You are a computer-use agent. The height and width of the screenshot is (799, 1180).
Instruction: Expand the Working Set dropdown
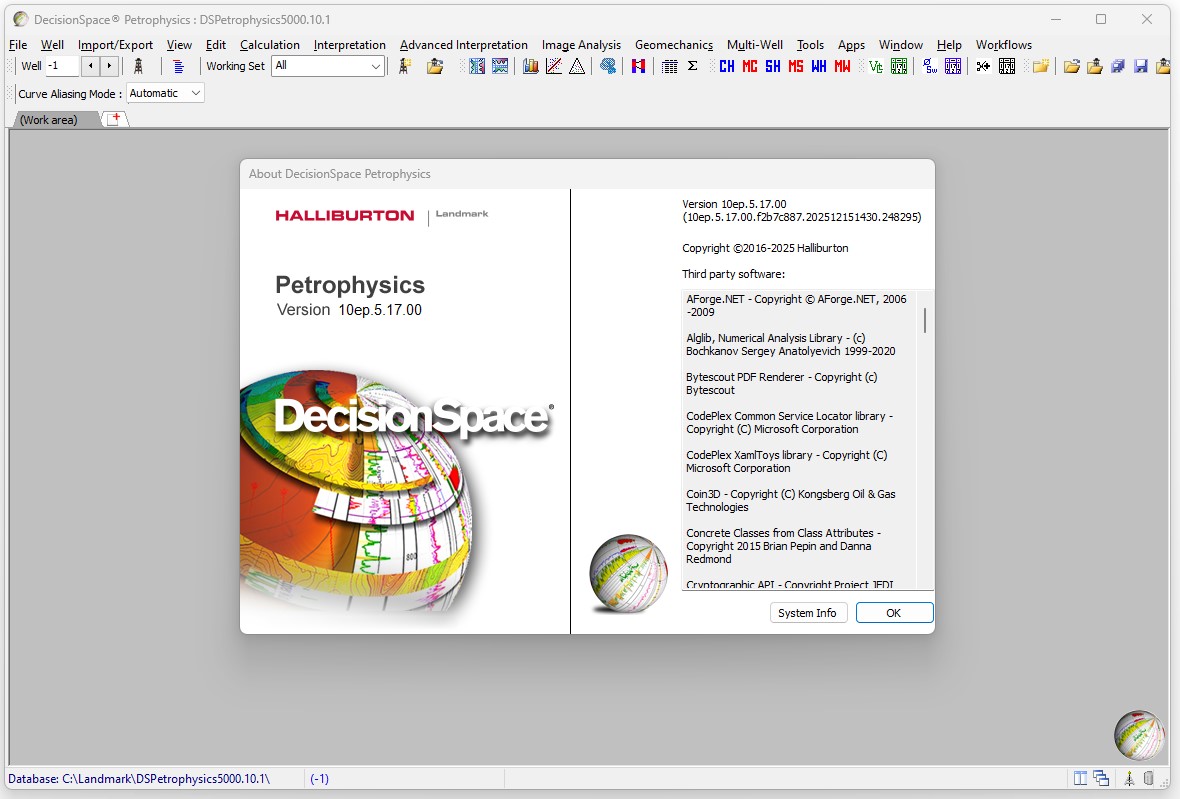pos(376,66)
